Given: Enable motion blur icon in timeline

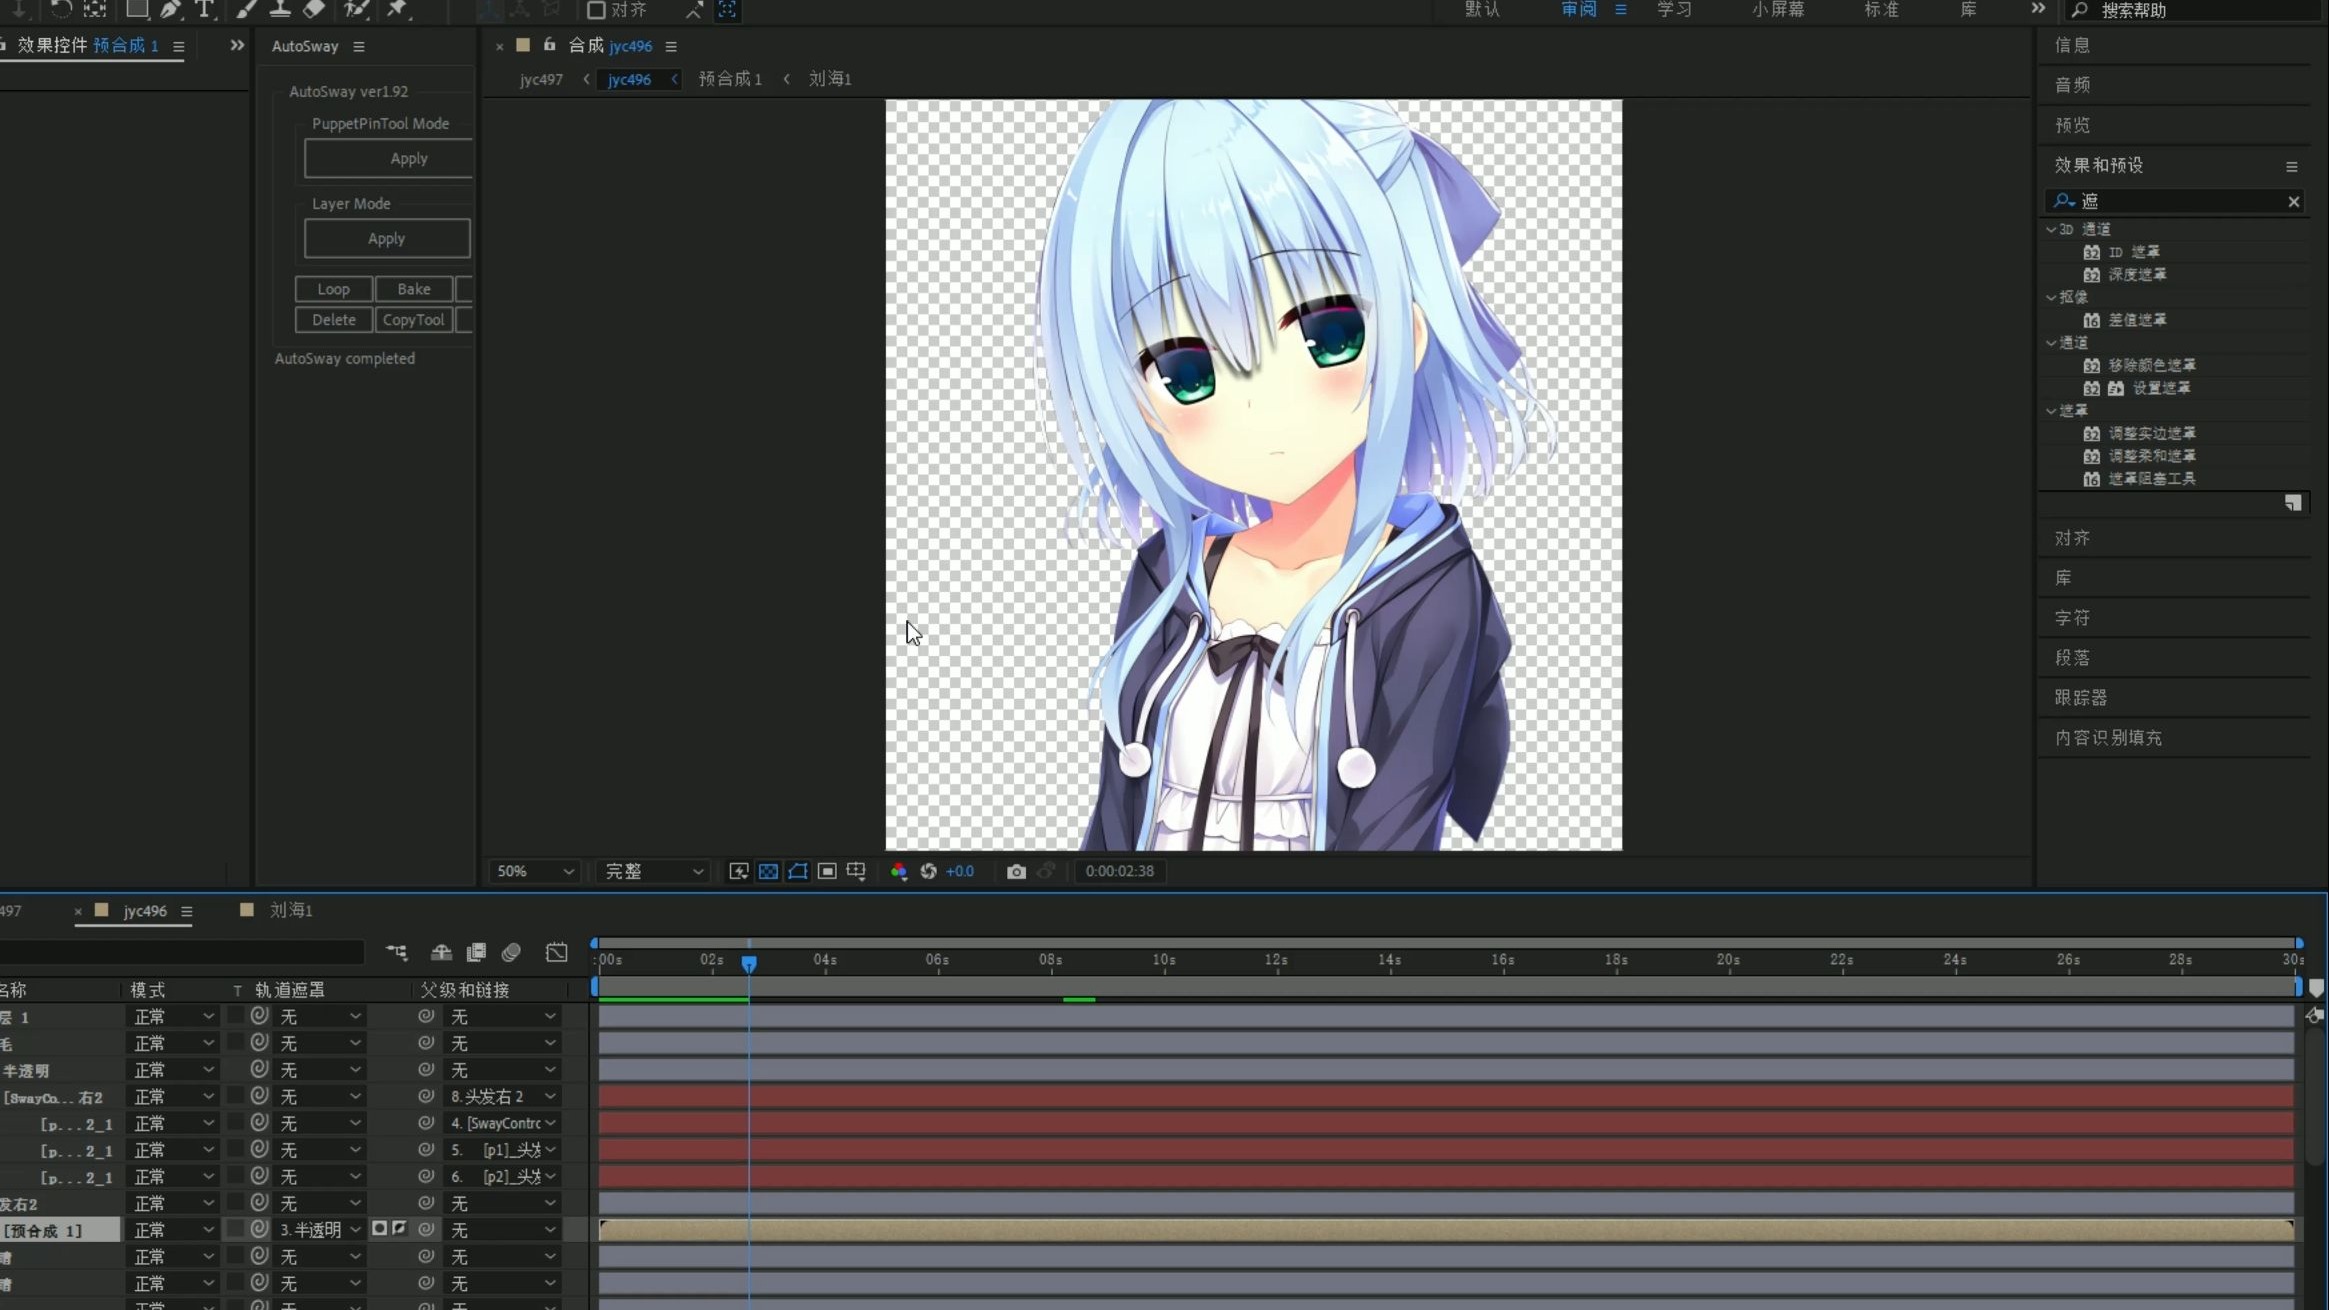Looking at the screenshot, I should tap(511, 952).
